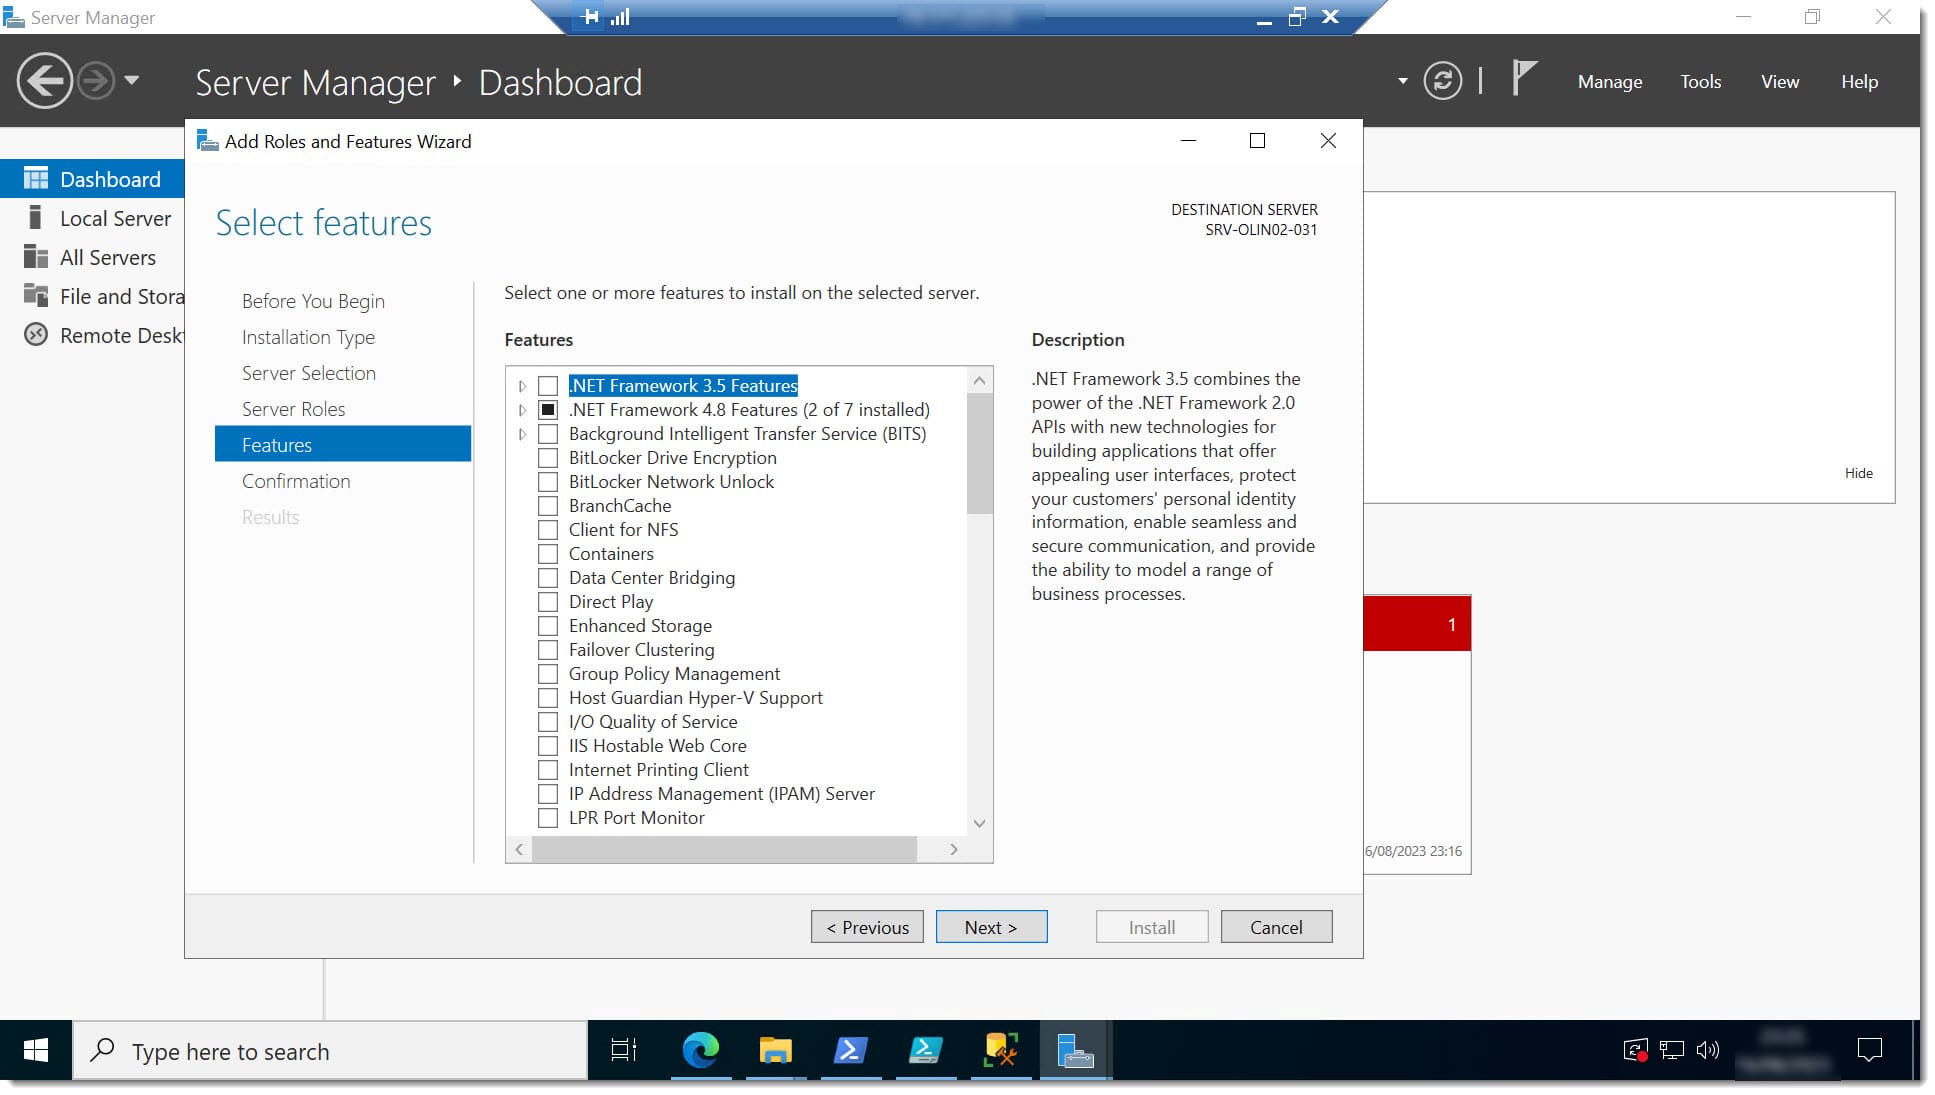Open File Explorer from taskbar
This screenshot has width=1935, height=1095.
[775, 1050]
